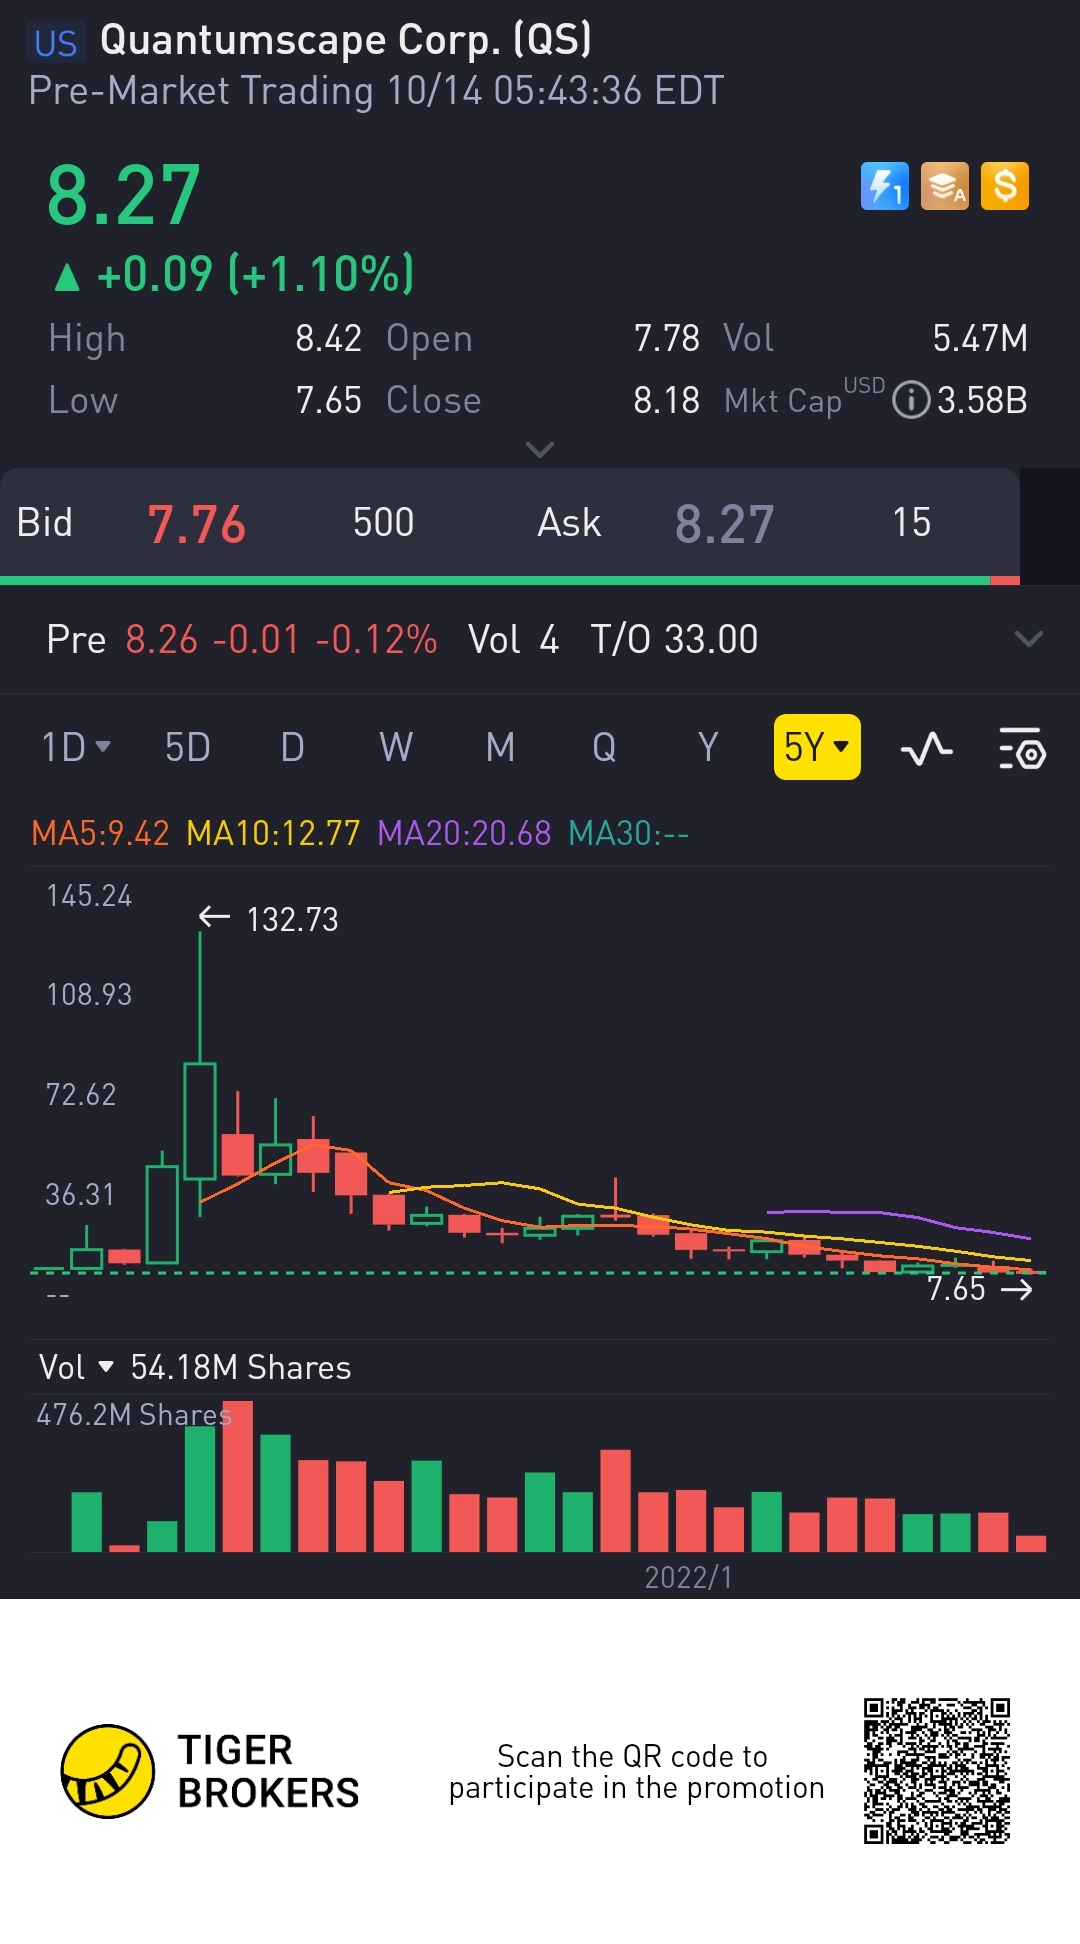Tap the orange stacked layers badge icon
1080x1944 pixels.
pos(945,186)
